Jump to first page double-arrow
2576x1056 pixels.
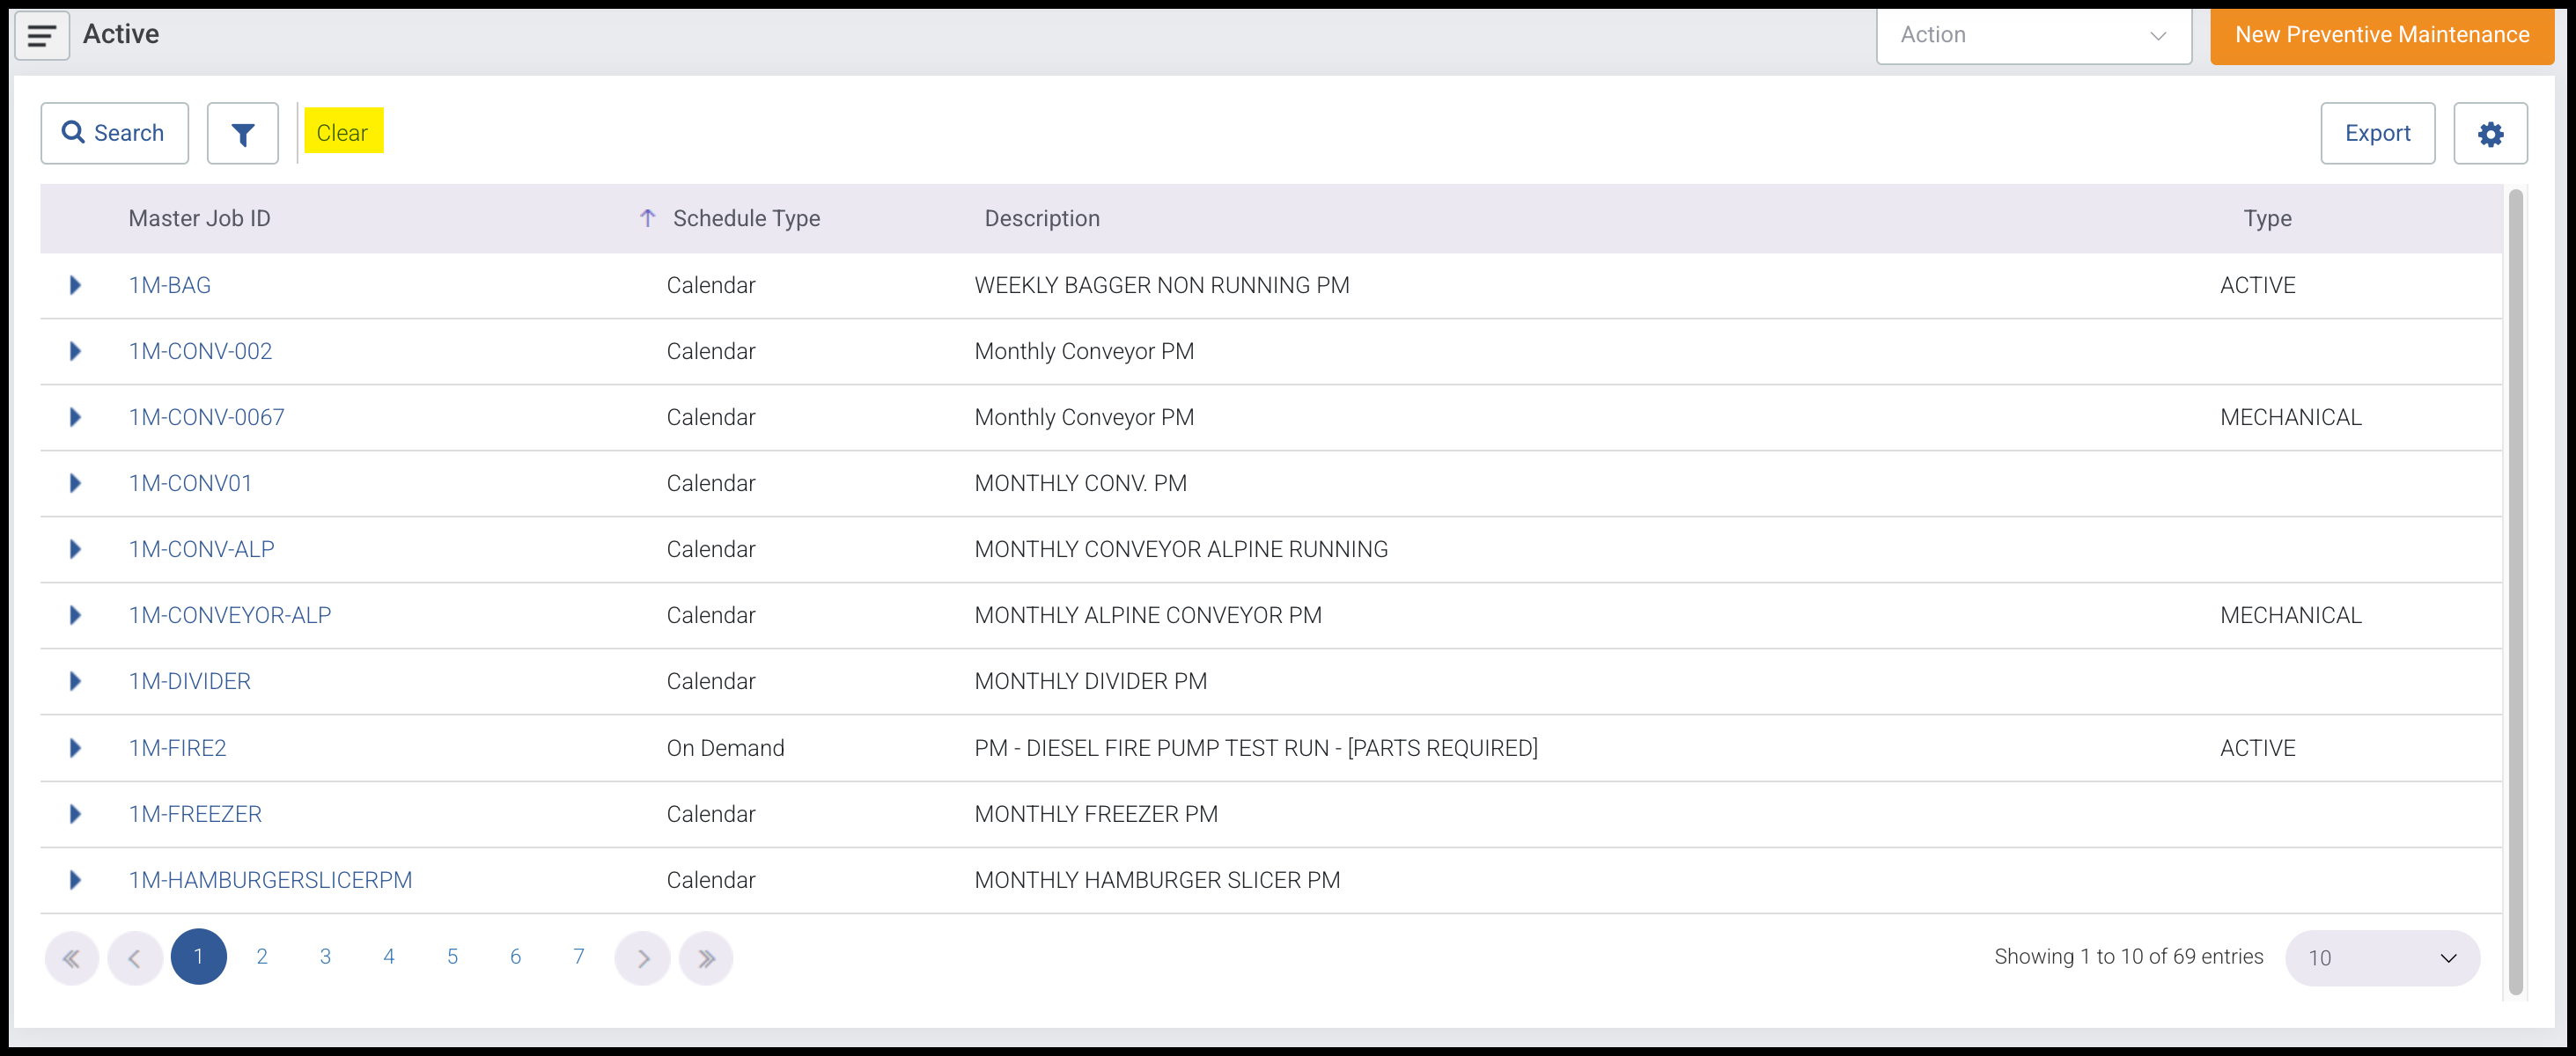point(71,958)
